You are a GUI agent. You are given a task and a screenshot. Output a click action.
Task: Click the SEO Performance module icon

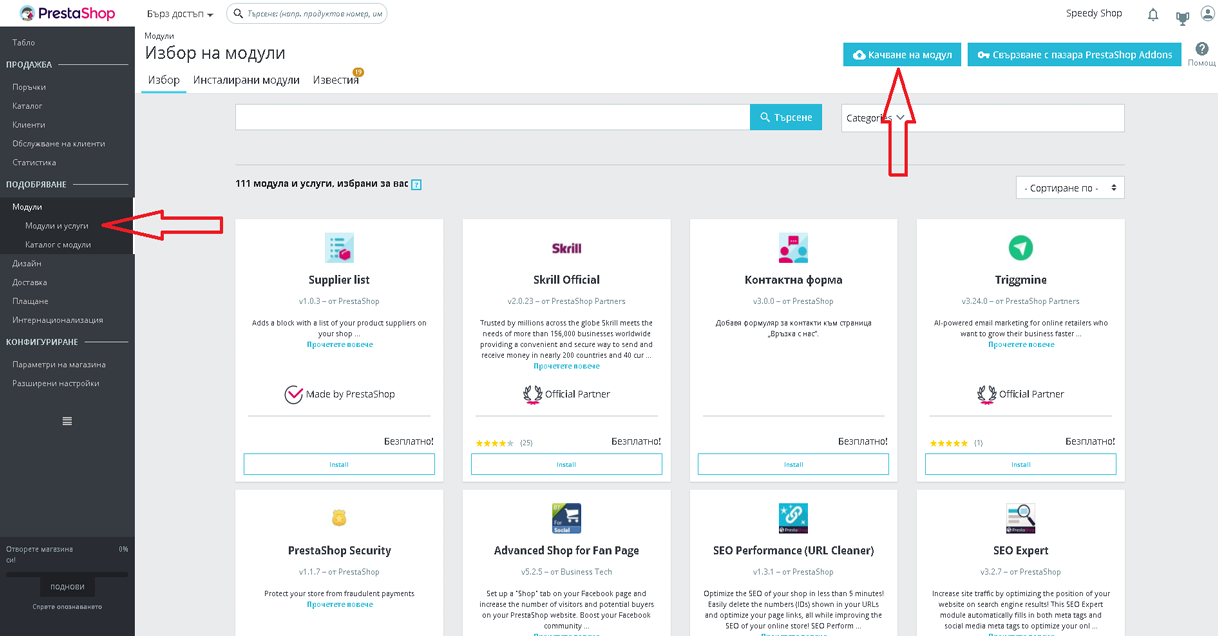pos(793,518)
